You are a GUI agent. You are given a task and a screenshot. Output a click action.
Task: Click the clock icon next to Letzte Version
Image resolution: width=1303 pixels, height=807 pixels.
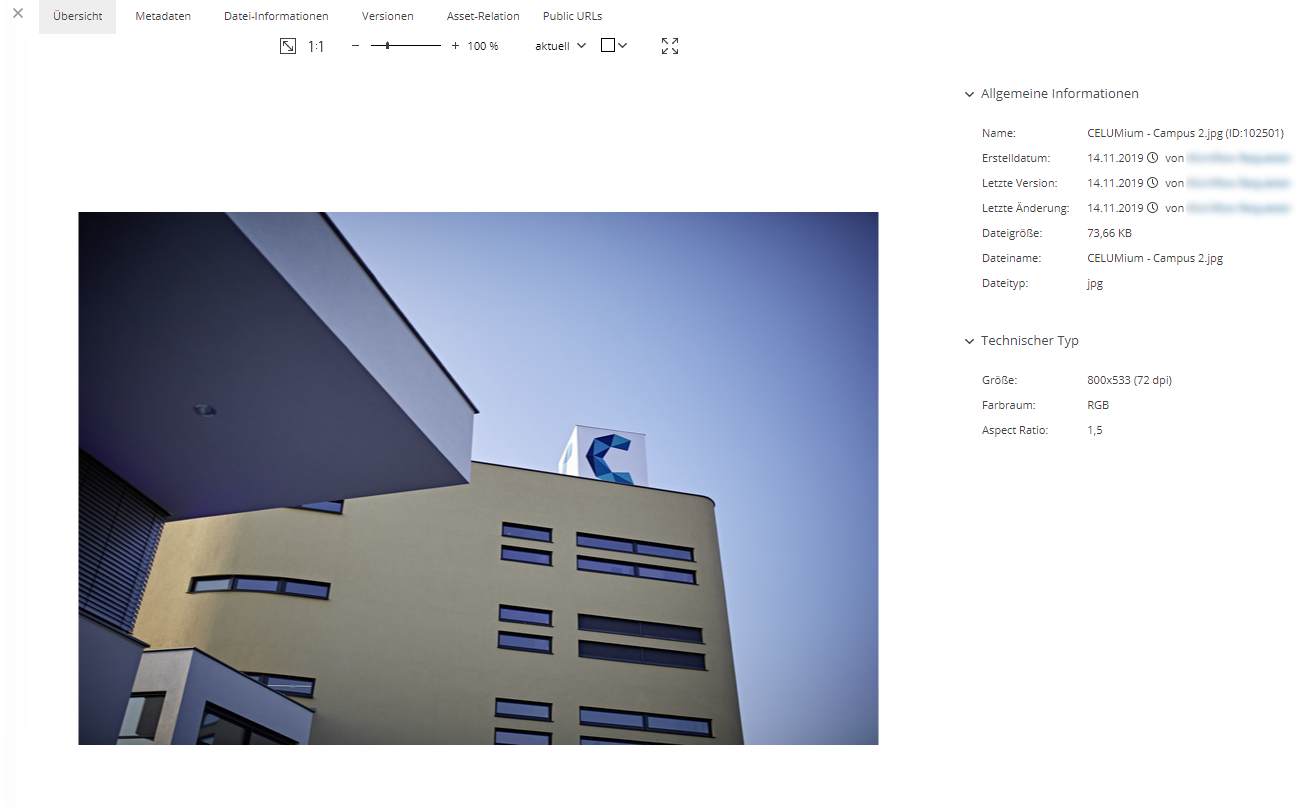pyautogui.click(x=1152, y=183)
